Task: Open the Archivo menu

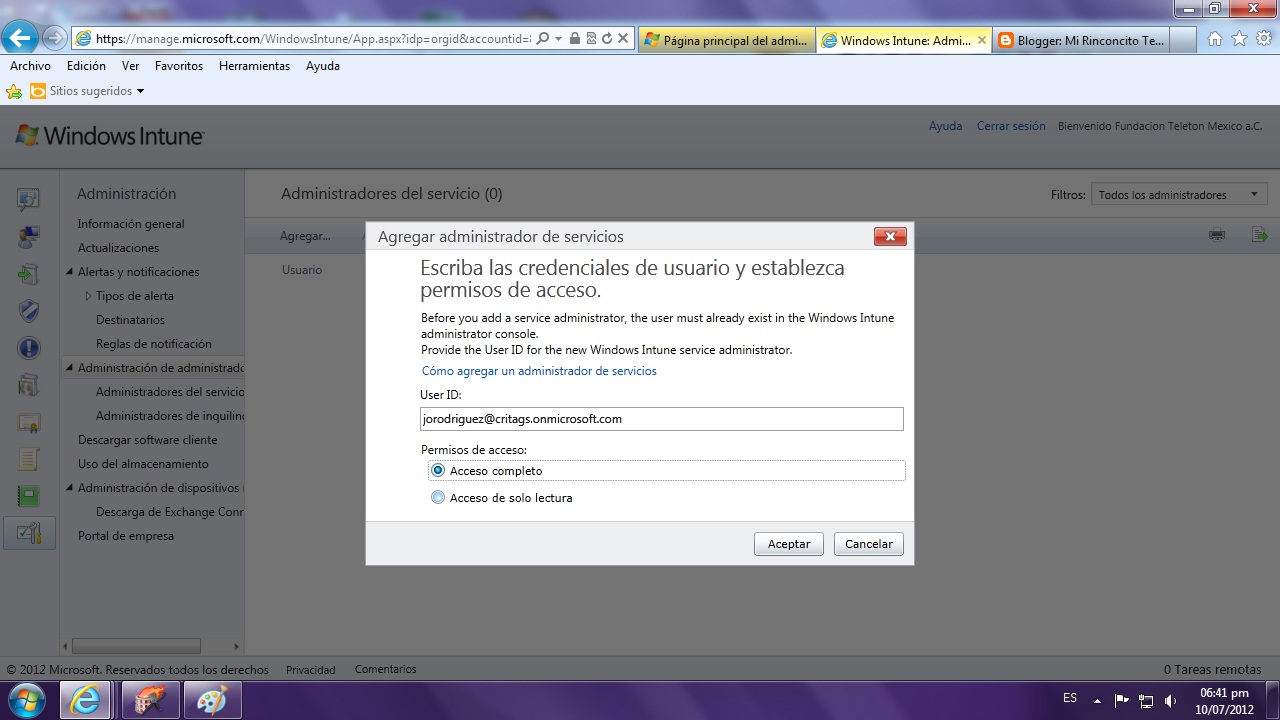Action: point(30,66)
